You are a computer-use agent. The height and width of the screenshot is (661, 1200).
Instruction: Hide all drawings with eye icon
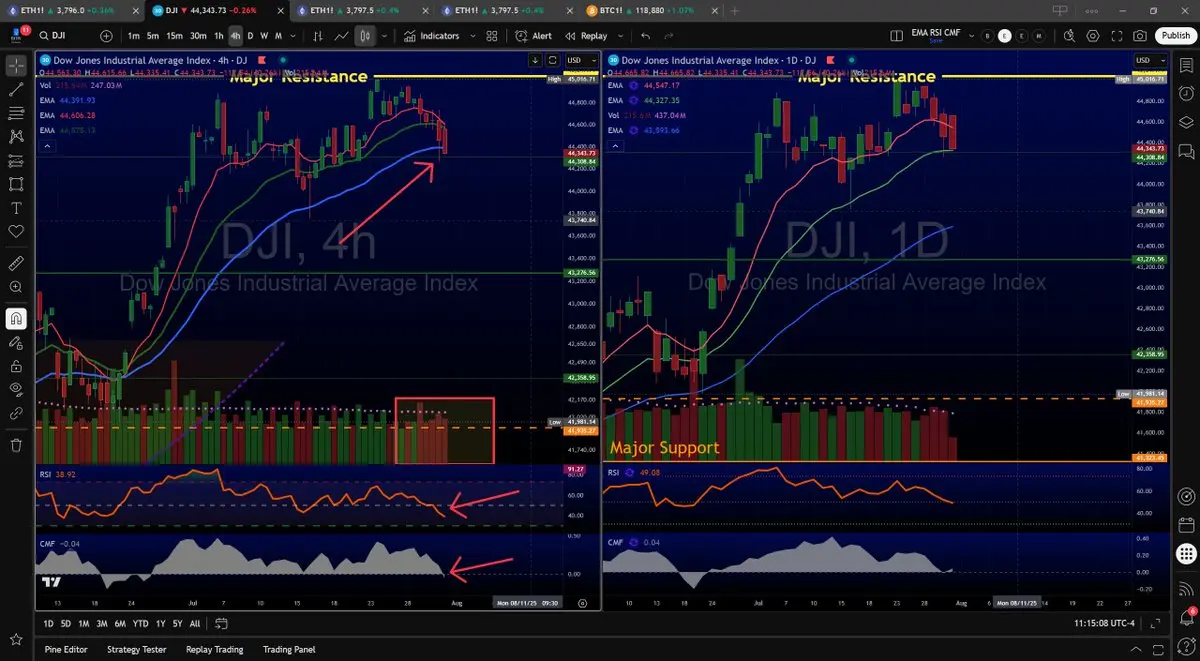click(16, 389)
